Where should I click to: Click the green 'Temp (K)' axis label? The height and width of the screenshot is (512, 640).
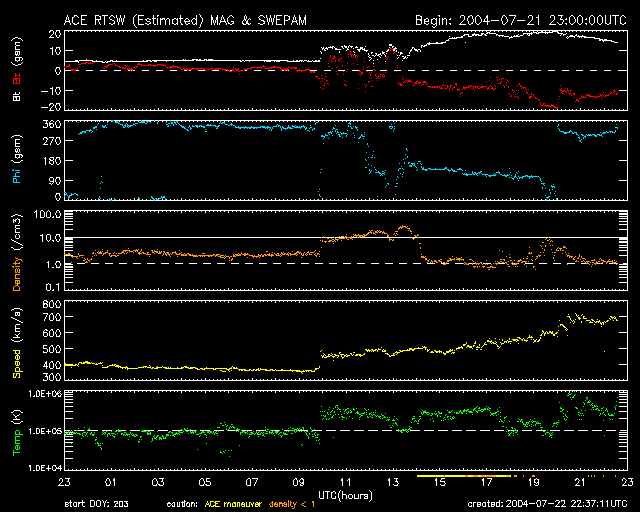click(x=17, y=433)
